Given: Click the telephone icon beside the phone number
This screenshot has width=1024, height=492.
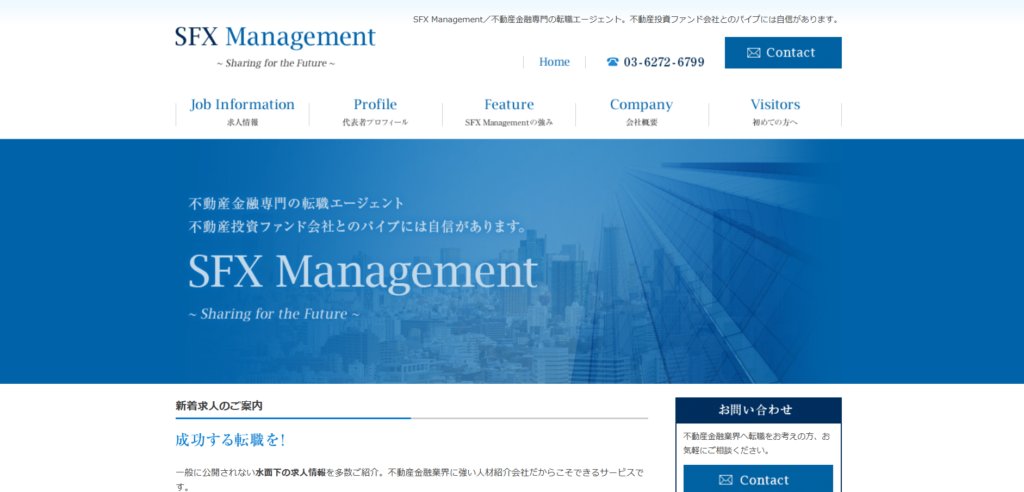Looking at the screenshot, I should (x=613, y=62).
